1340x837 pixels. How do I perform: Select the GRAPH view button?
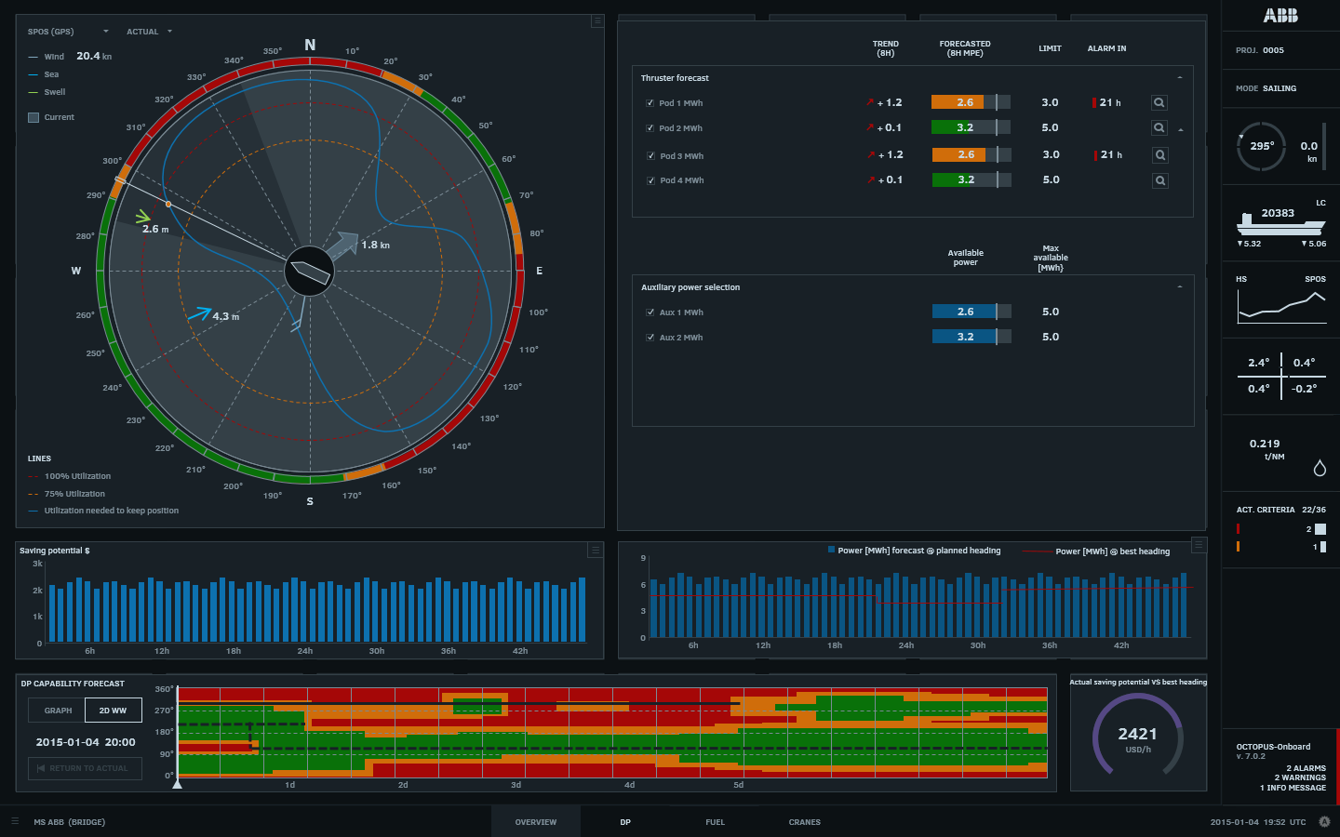(57, 710)
